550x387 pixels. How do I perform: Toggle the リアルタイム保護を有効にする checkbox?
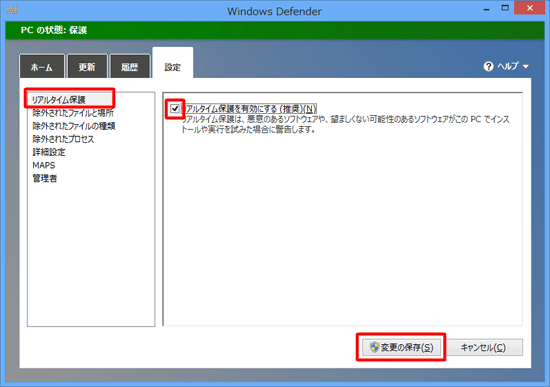(x=175, y=109)
